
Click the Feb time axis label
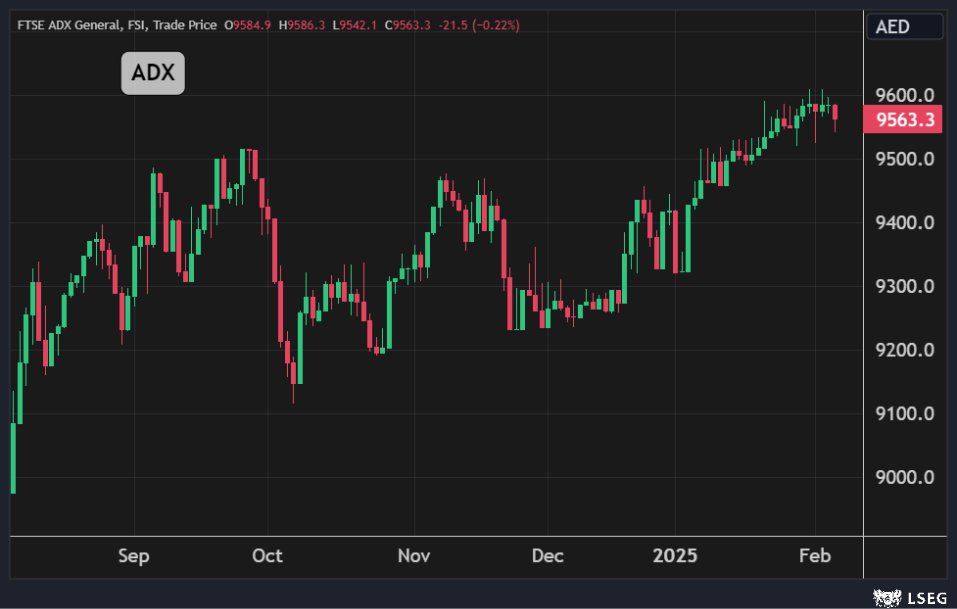point(815,556)
